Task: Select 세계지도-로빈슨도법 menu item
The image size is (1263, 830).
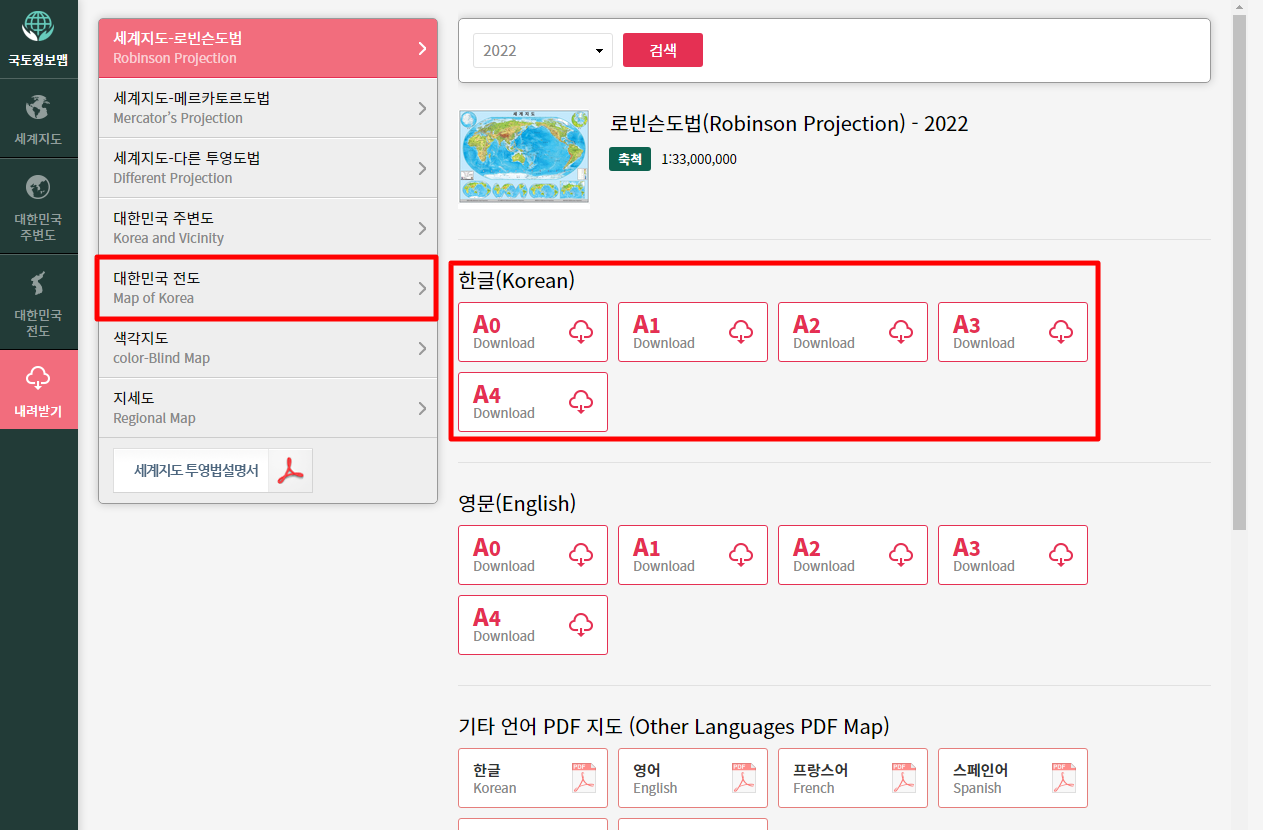Action: [x=268, y=48]
